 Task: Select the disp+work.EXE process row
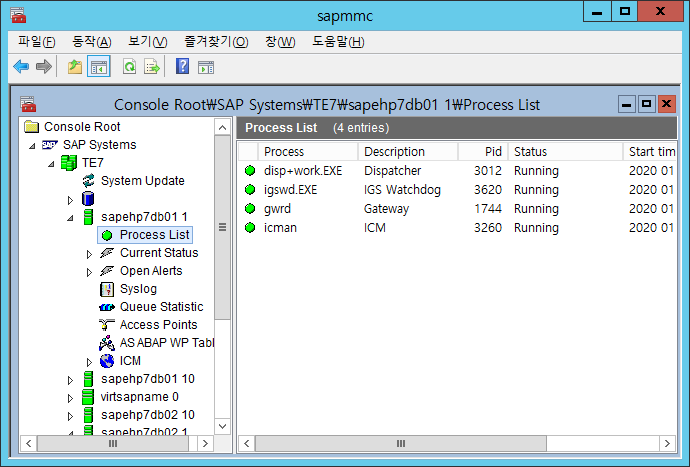pyautogui.click(x=457, y=171)
